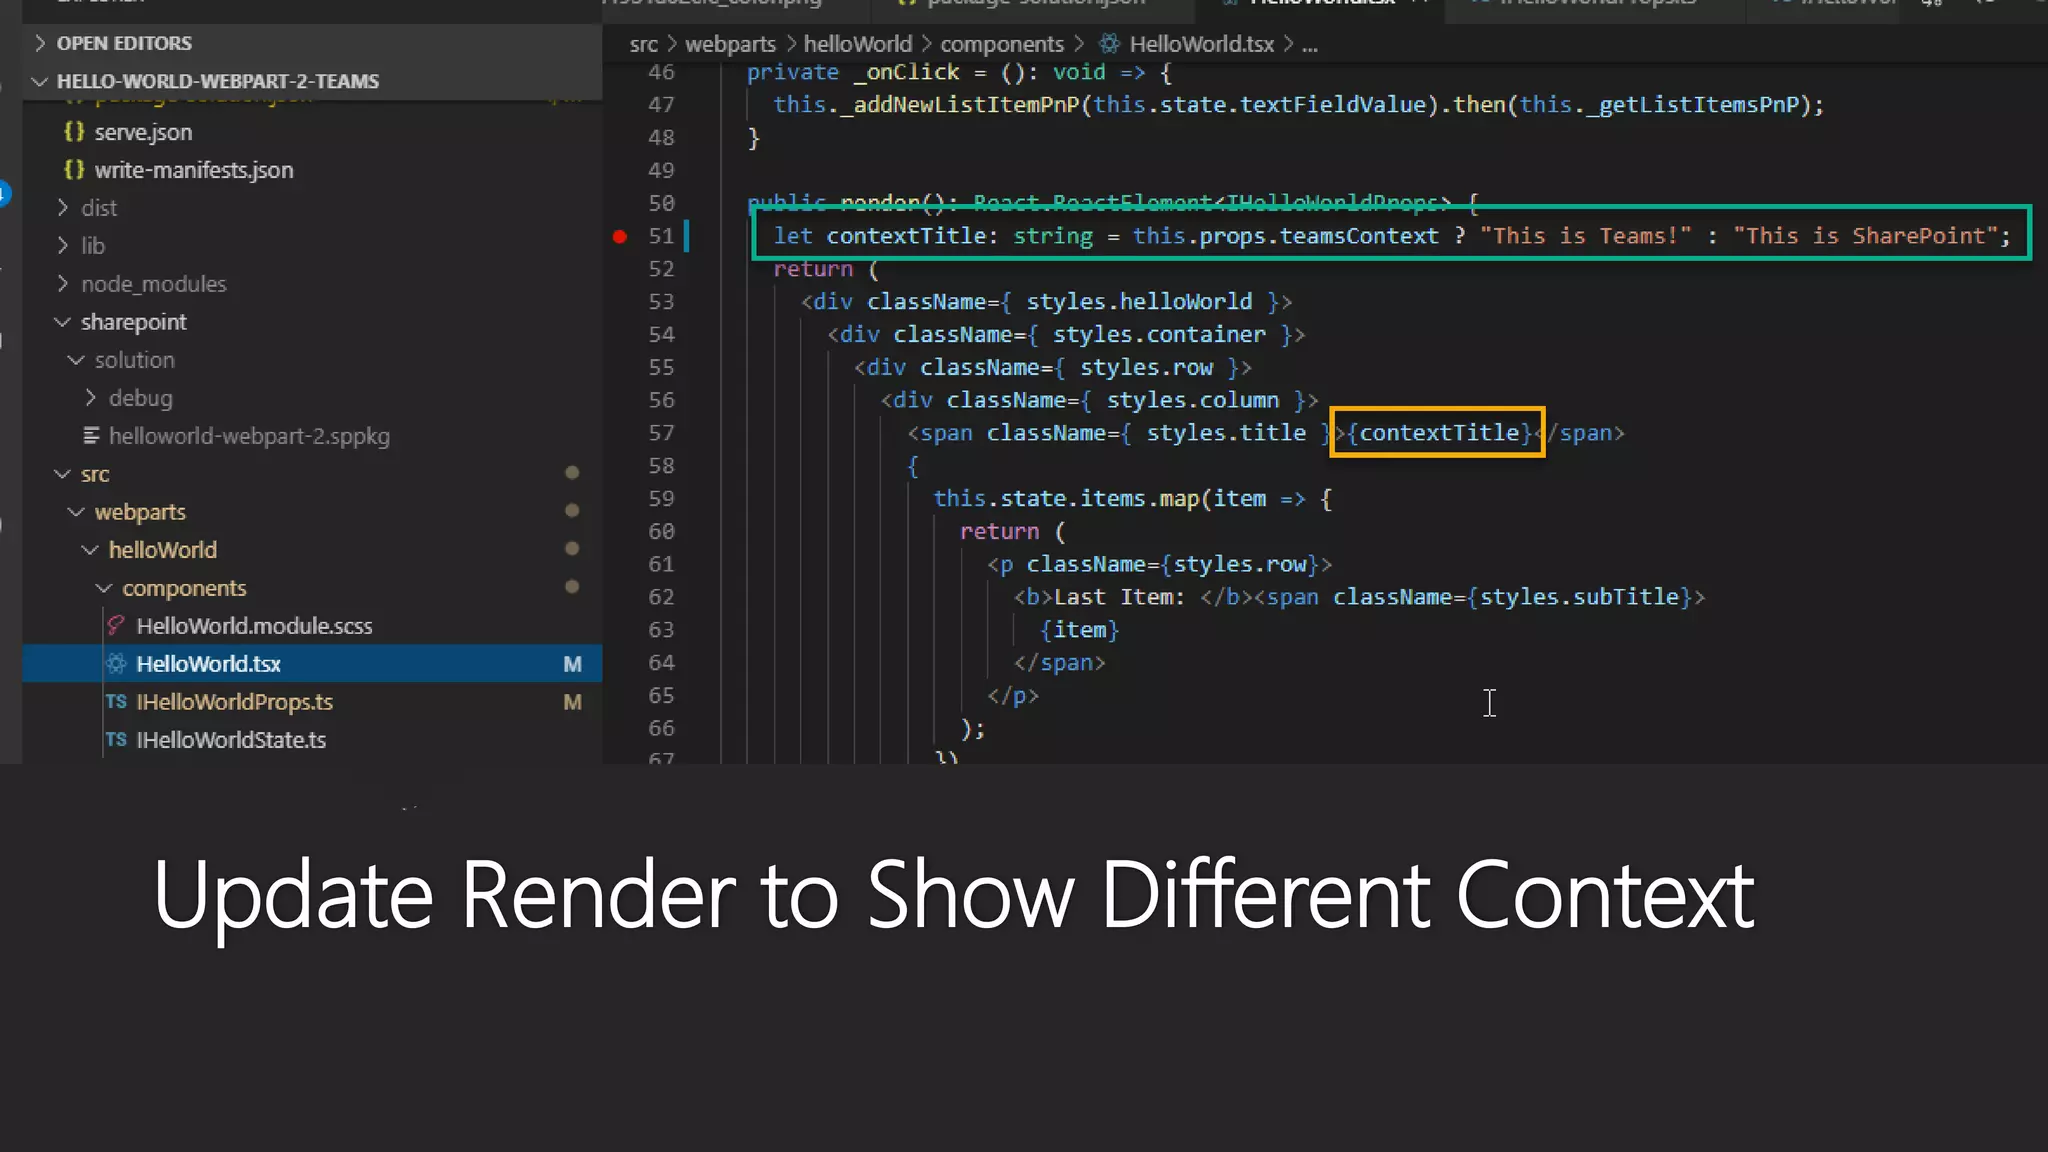The width and height of the screenshot is (2048, 1152).
Task: Click styles.helloWorld on line 53
Action: [1139, 302]
